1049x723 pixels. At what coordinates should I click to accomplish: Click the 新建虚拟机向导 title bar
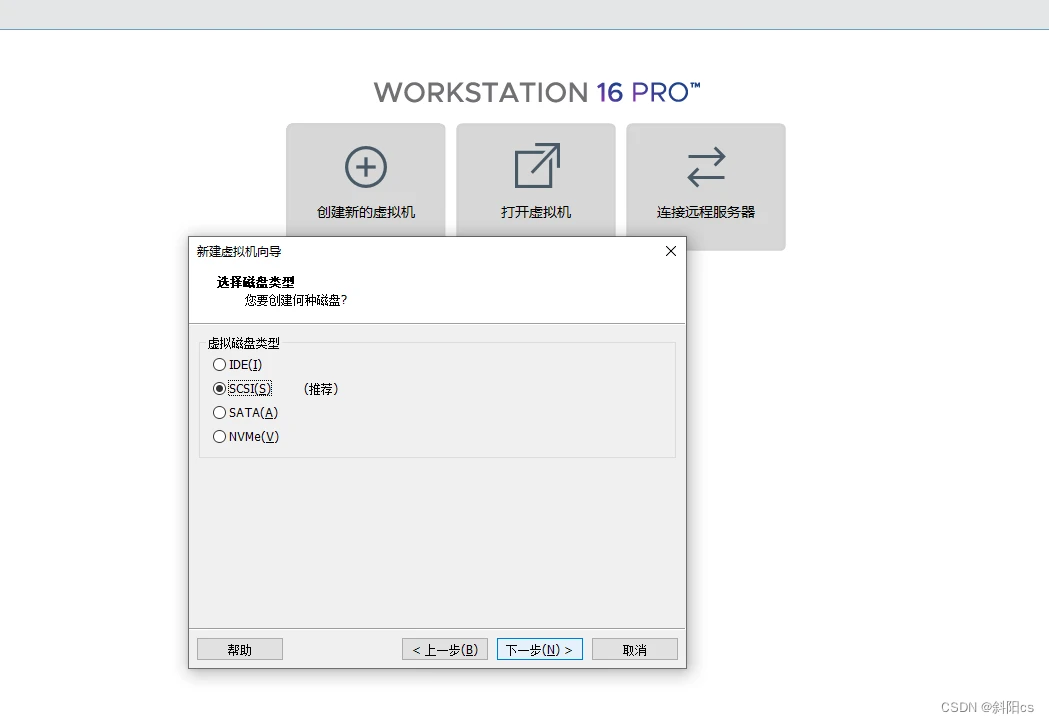pos(400,252)
